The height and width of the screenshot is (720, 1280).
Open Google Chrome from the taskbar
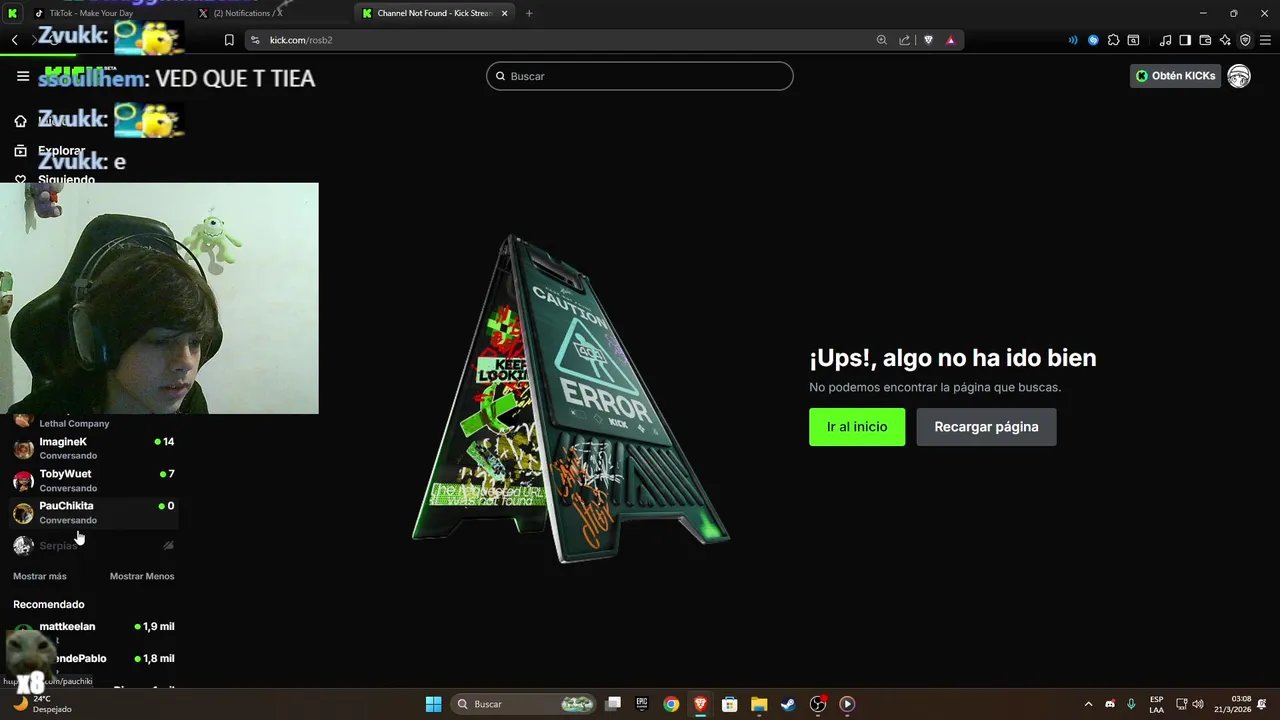point(671,704)
